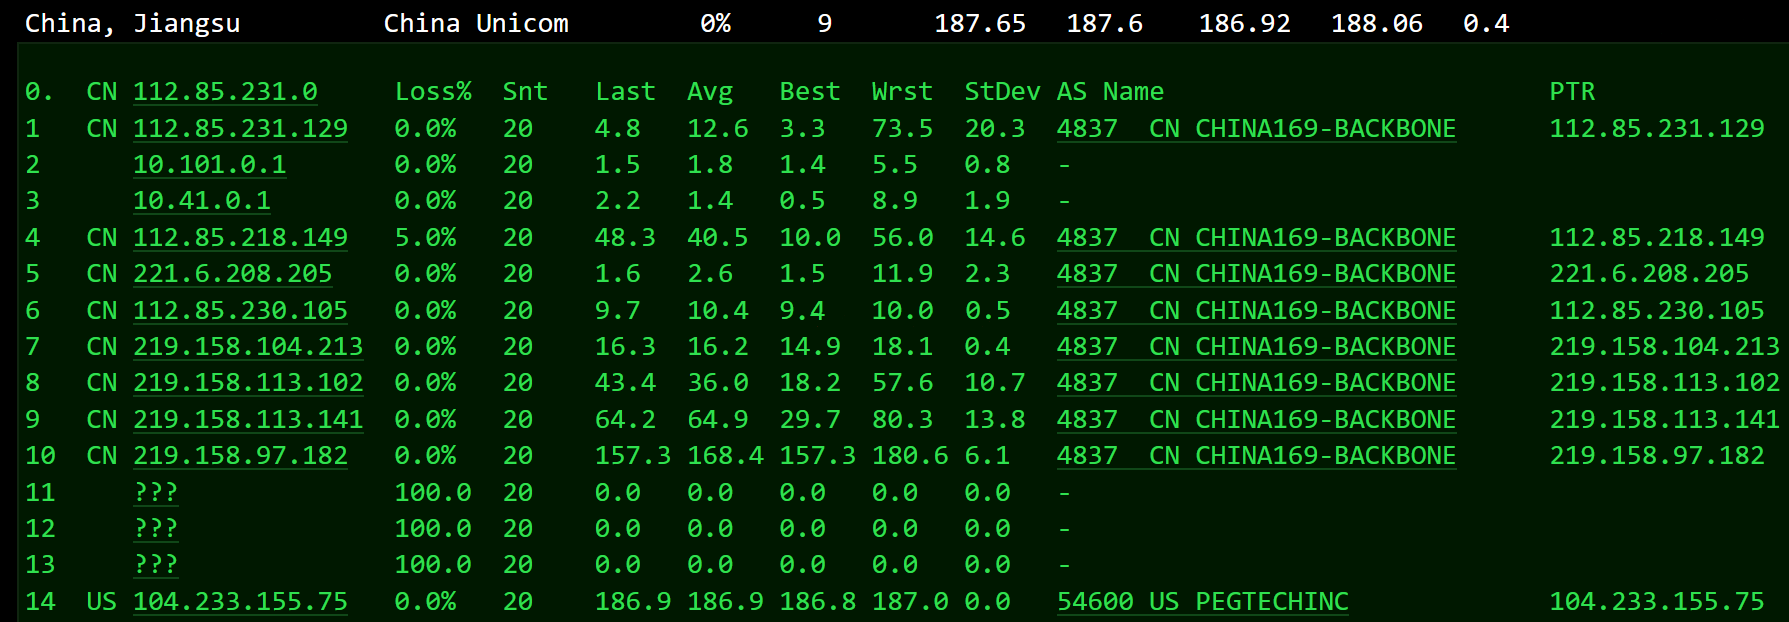Open hop 7 IP link 219.158.104.213
The width and height of the screenshot is (1789, 622).
[x=248, y=347]
